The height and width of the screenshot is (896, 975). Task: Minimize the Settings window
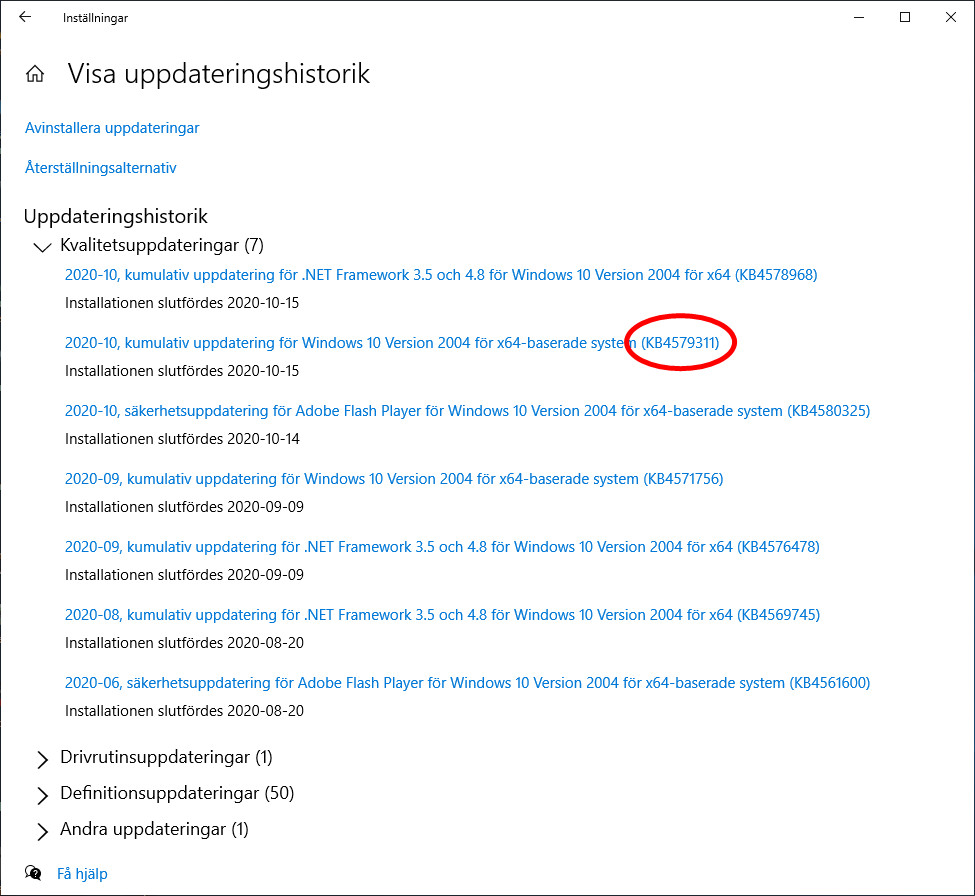(x=858, y=17)
